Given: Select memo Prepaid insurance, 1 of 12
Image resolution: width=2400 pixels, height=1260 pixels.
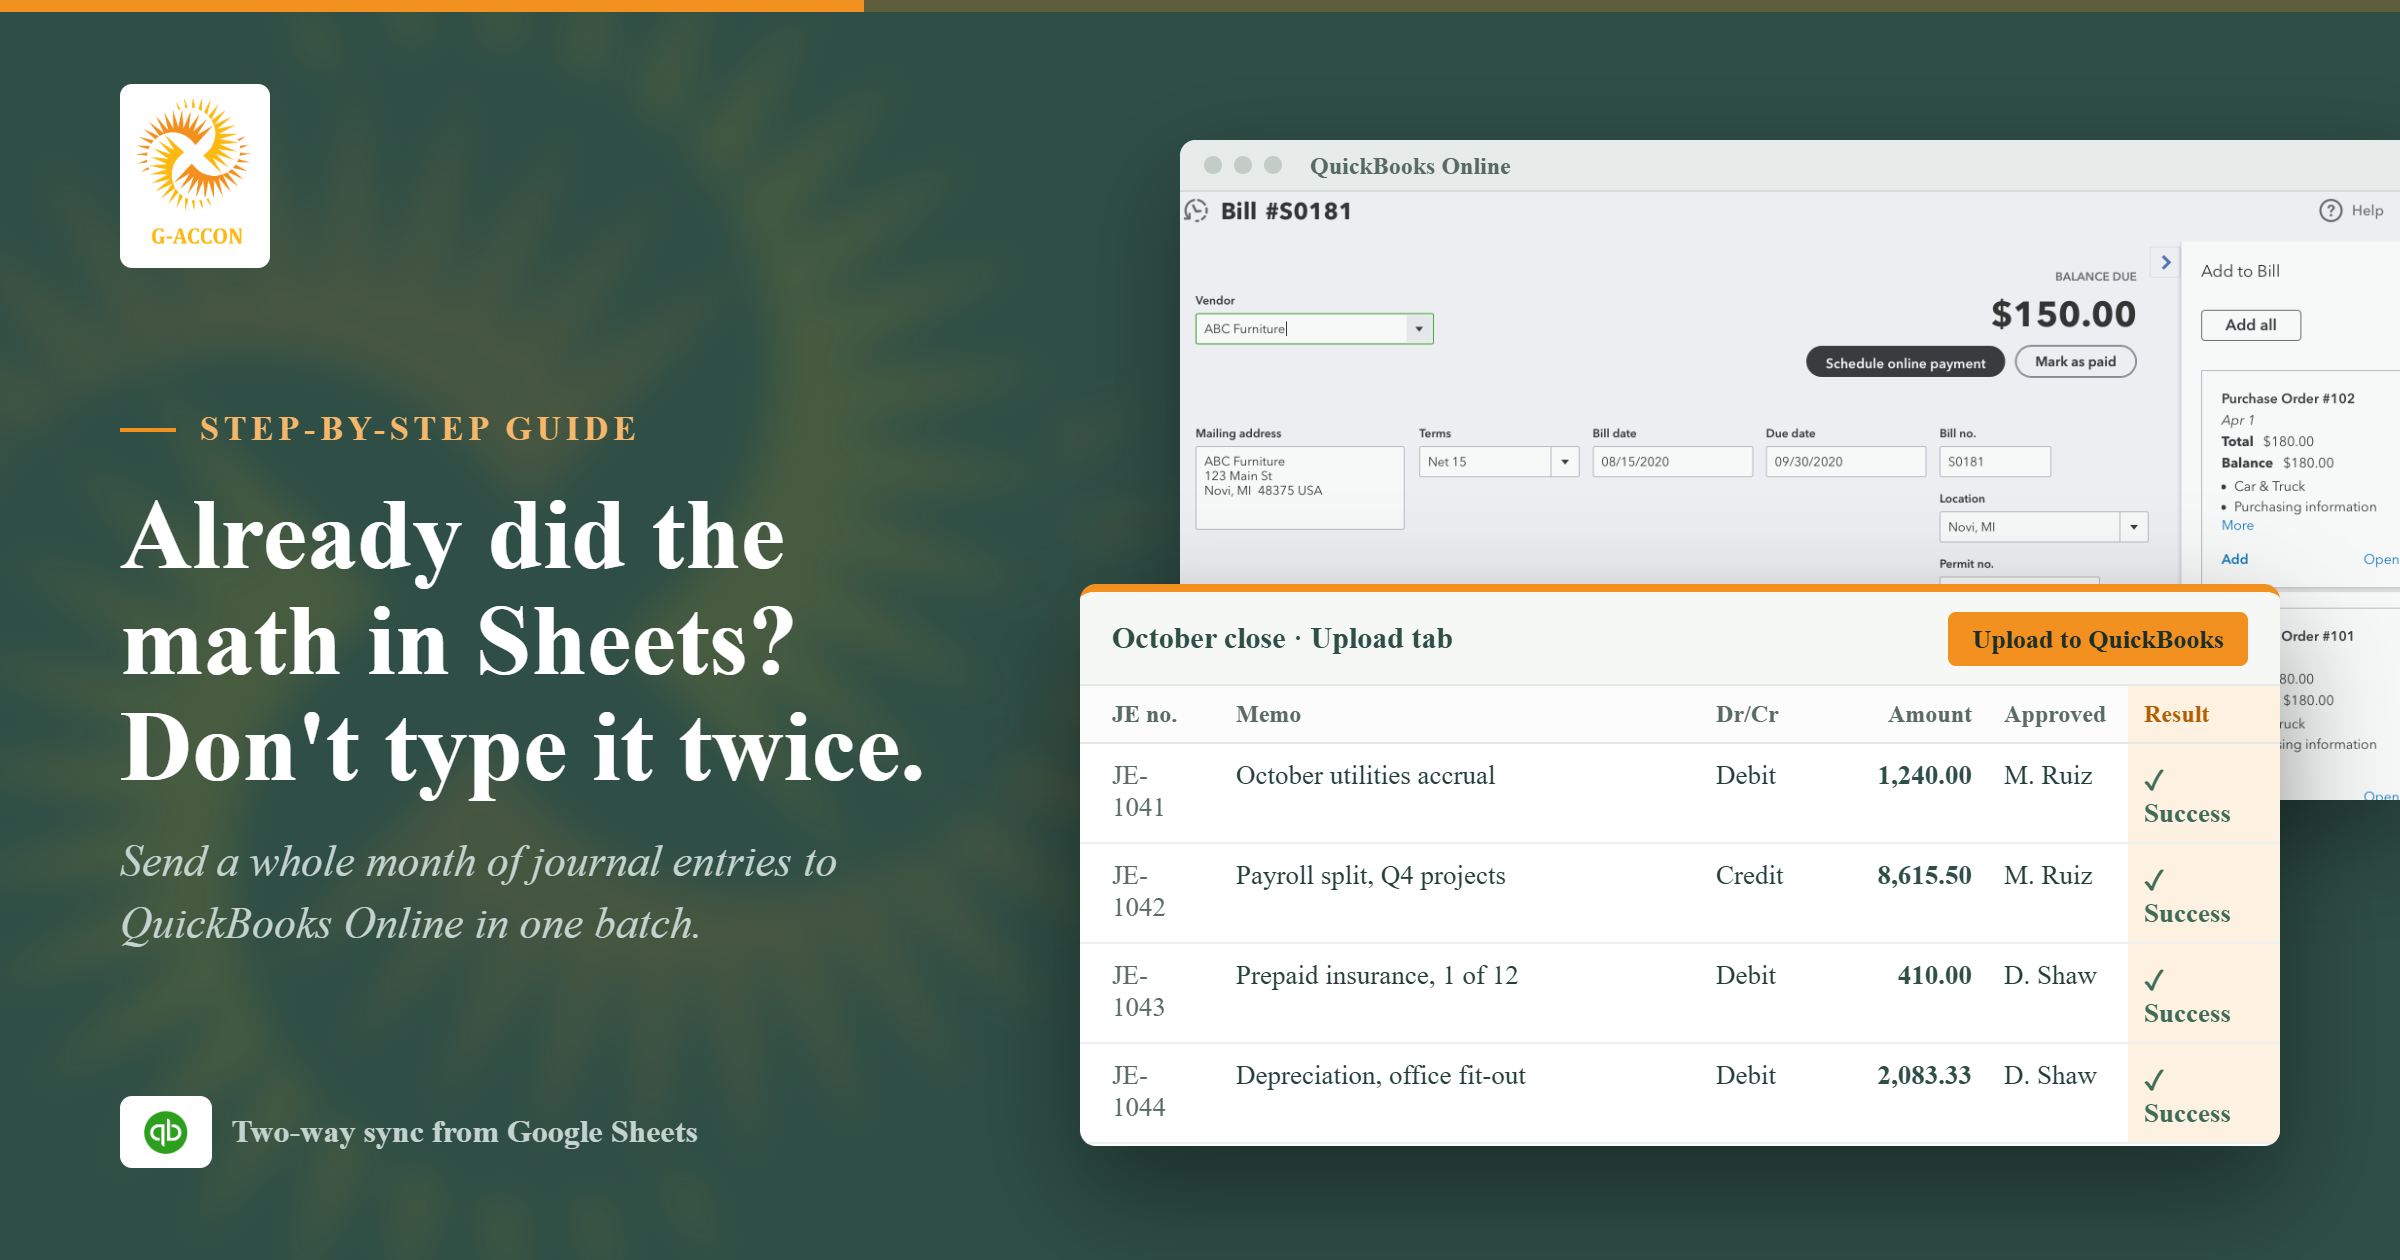Looking at the screenshot, I should (1376, 975).
